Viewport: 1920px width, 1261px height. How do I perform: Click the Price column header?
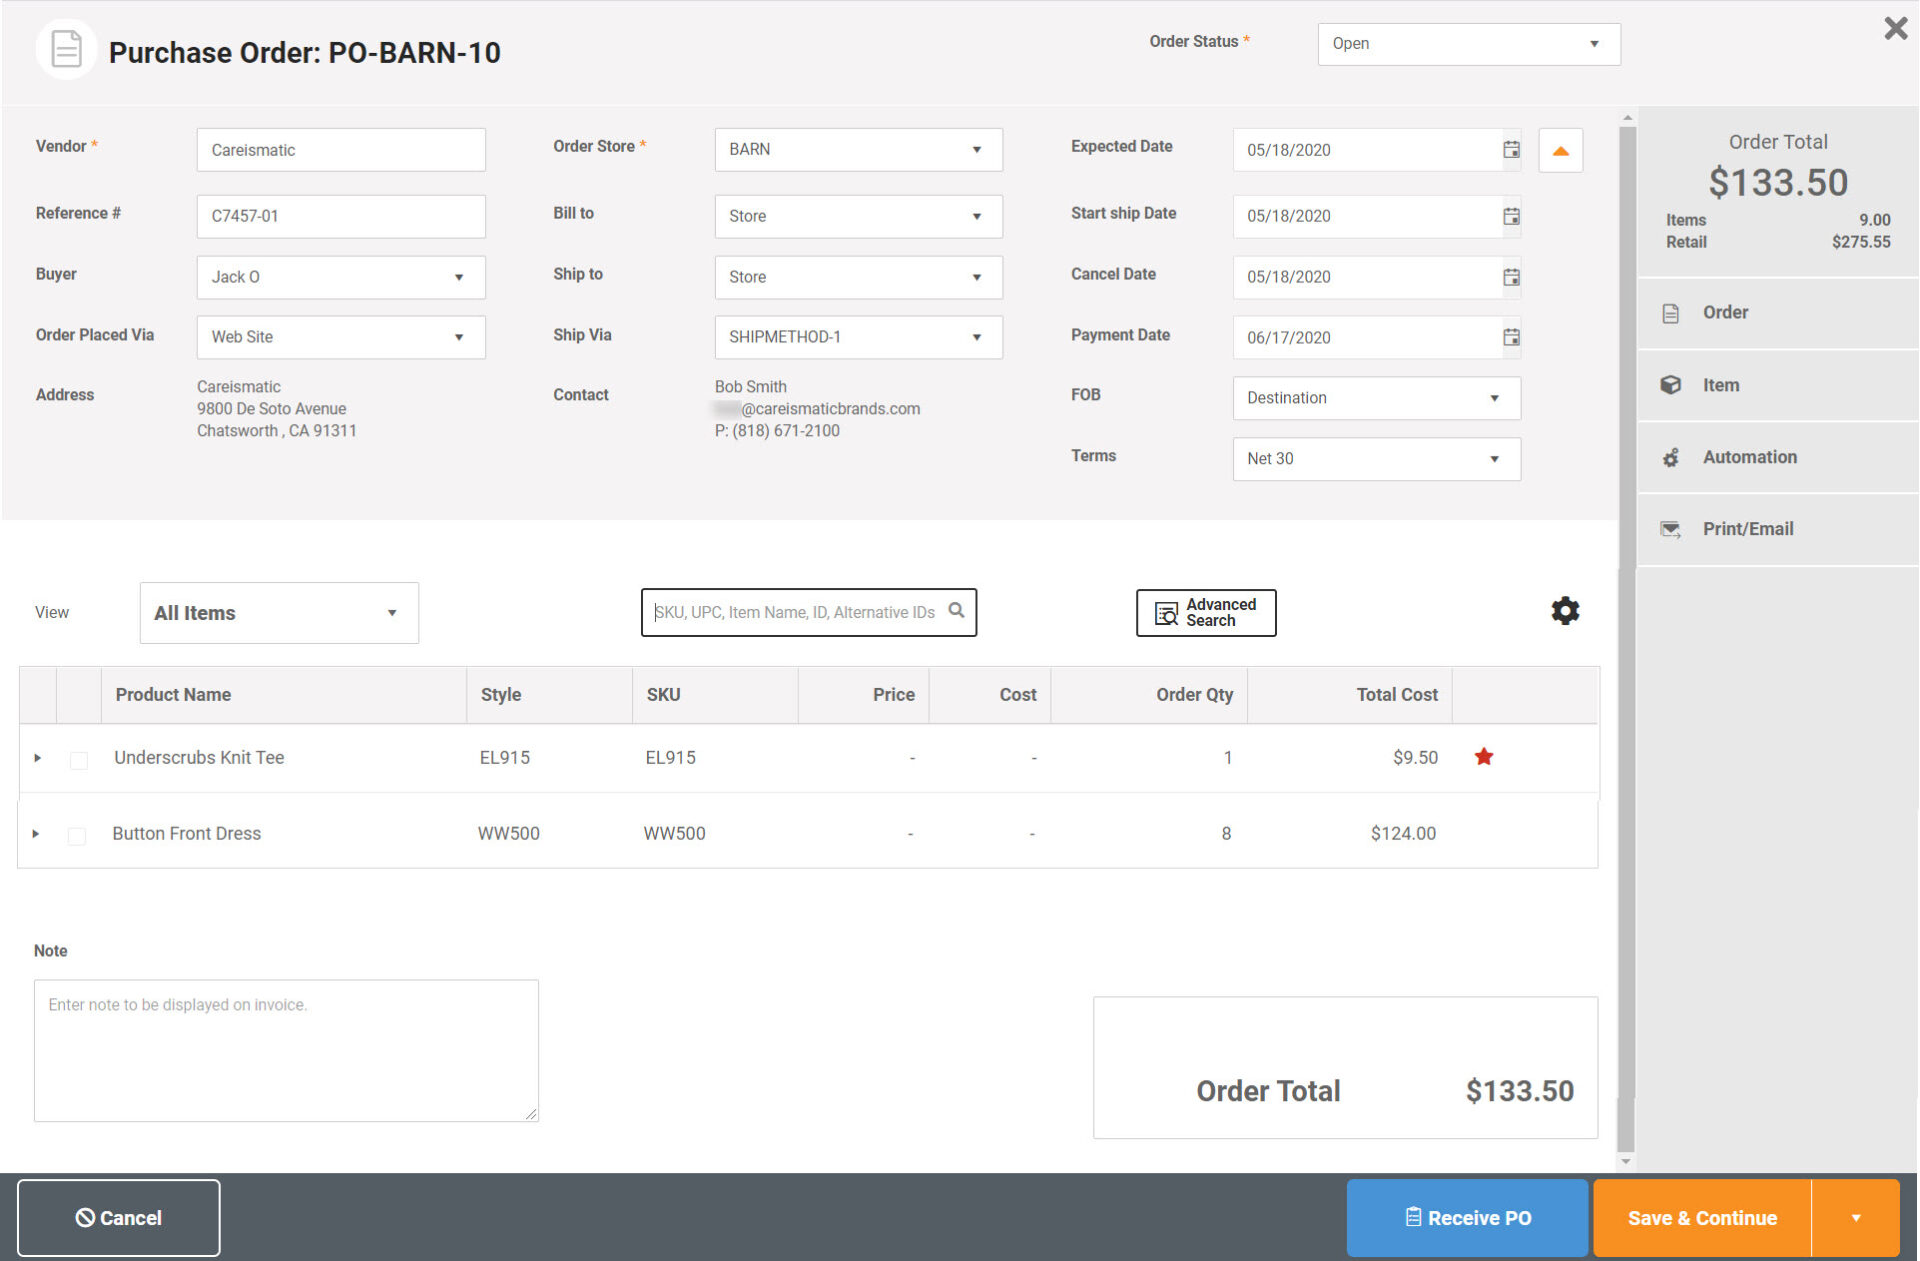[x=864, y=695]
